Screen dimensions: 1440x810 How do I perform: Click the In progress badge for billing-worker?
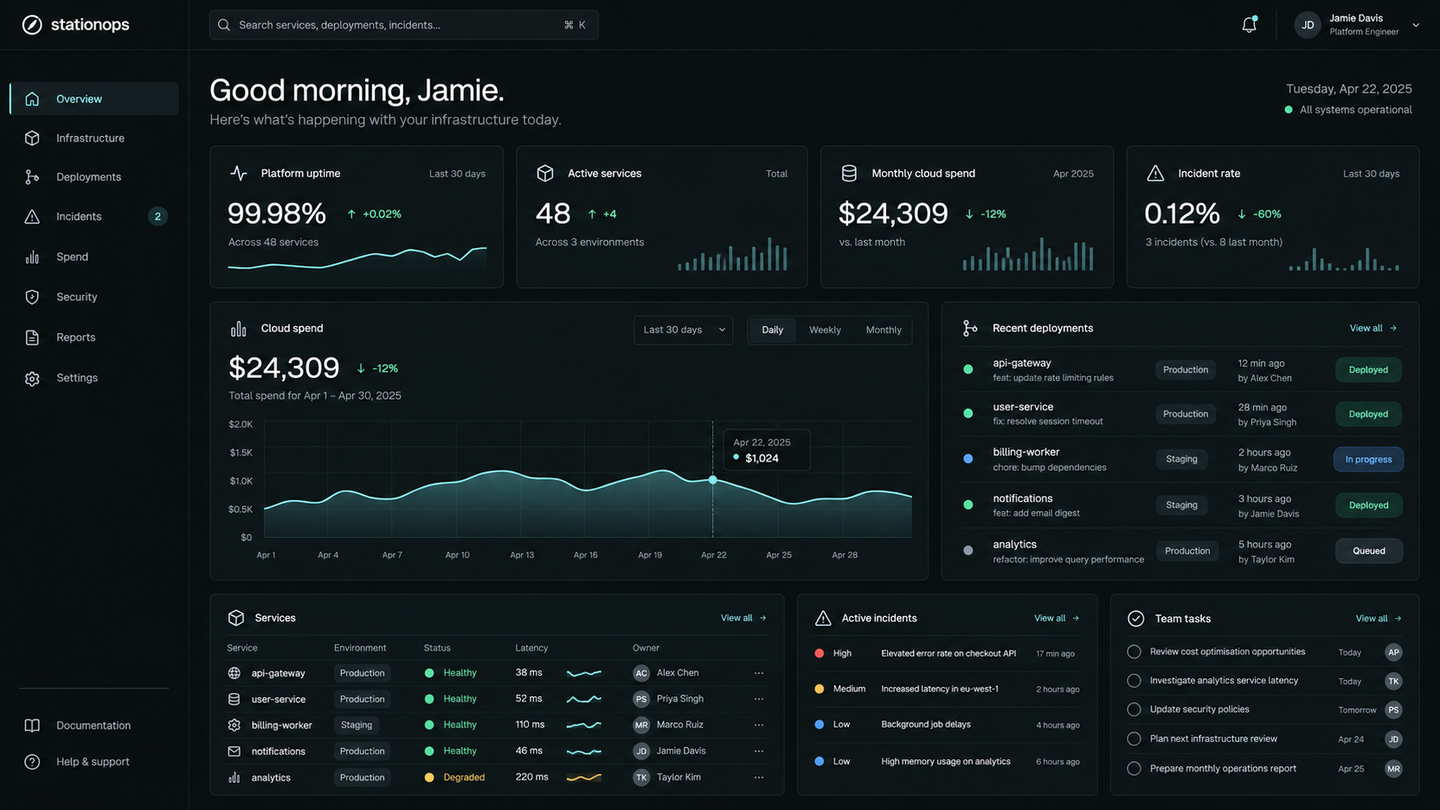click(1369, 460)
